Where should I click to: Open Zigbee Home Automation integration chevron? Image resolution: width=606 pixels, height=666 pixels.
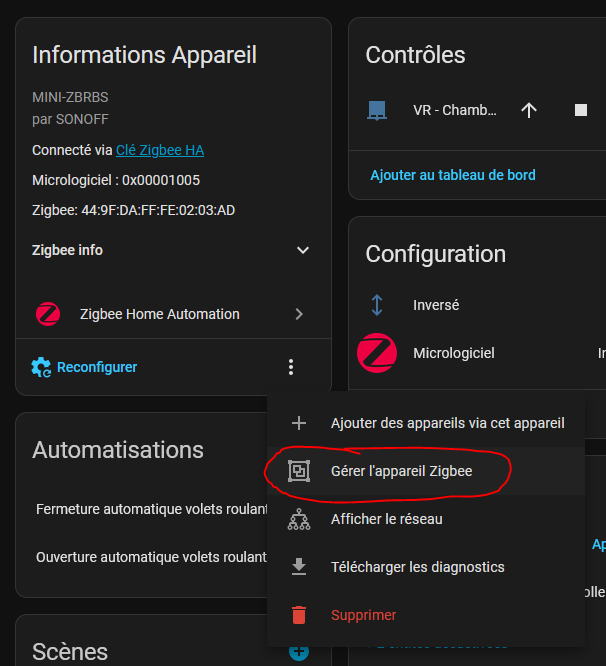[x=299, y=314]
